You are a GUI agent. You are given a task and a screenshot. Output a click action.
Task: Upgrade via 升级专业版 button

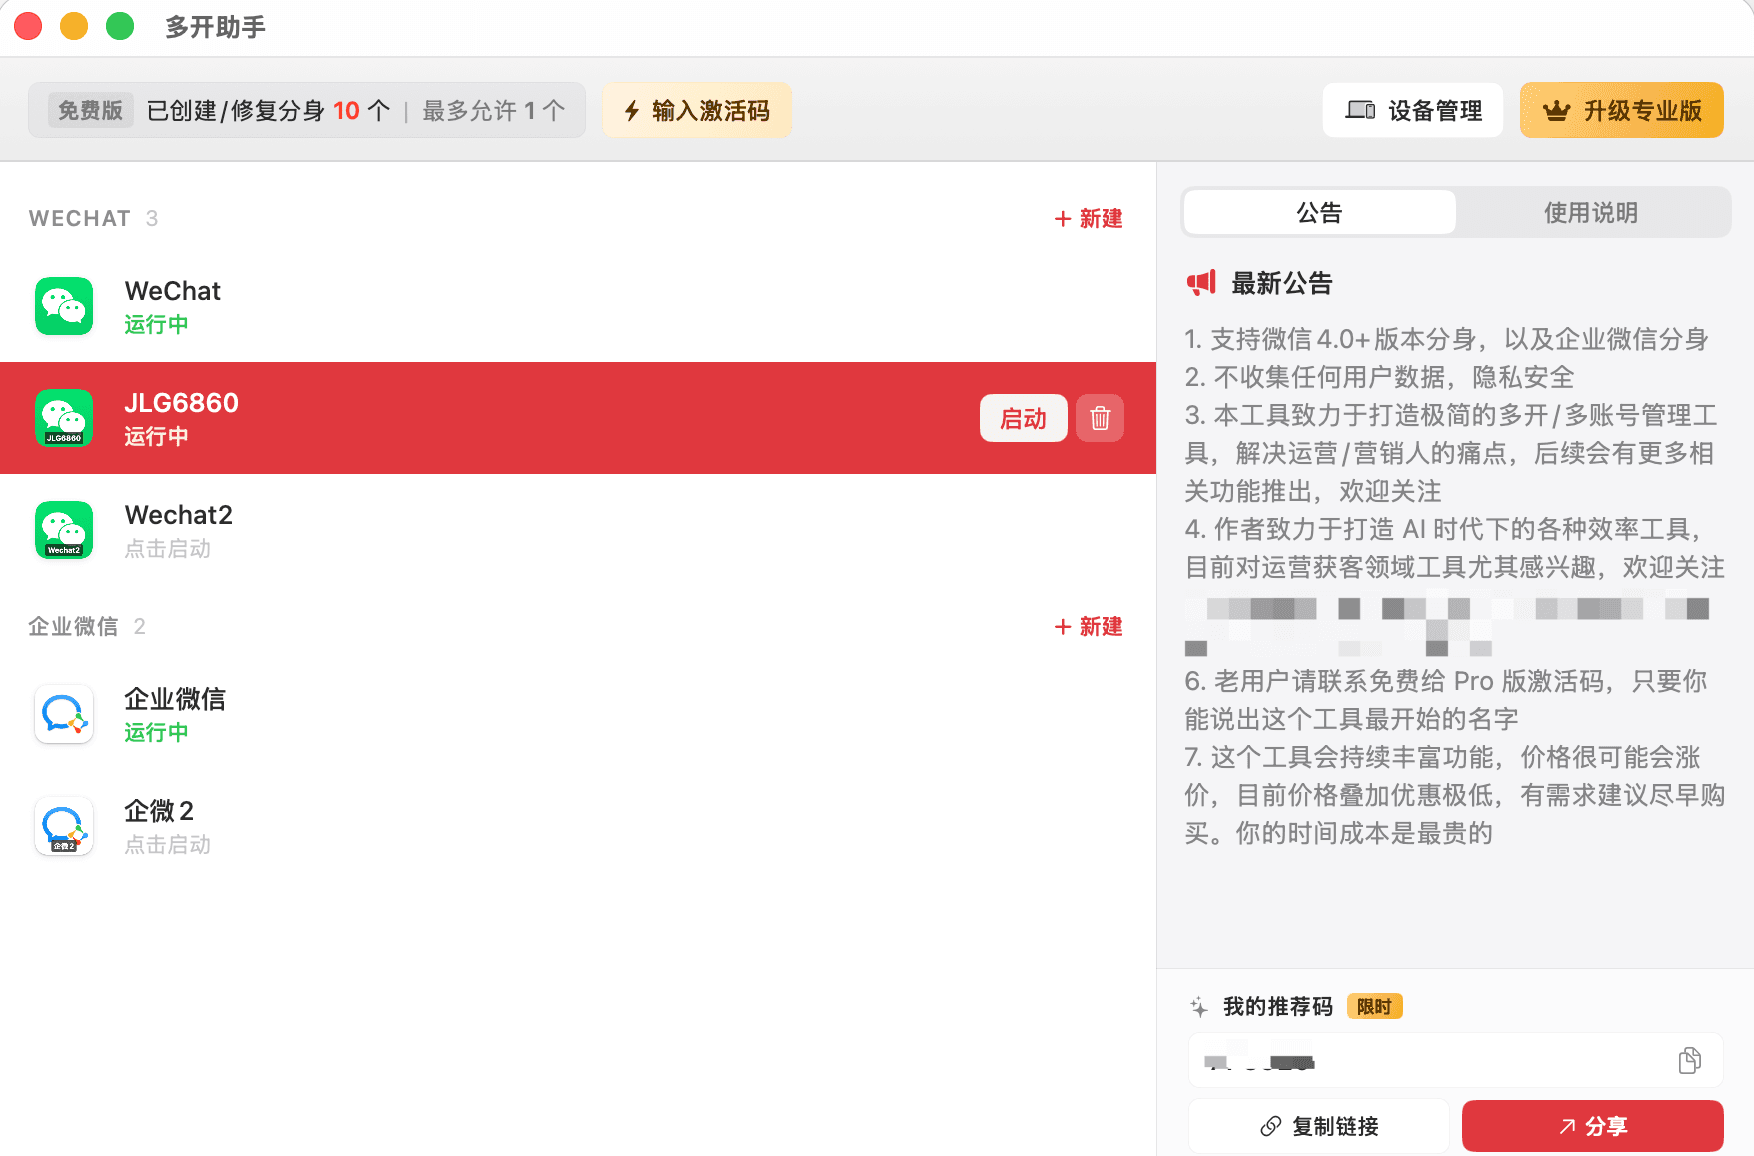(1622, 110)
